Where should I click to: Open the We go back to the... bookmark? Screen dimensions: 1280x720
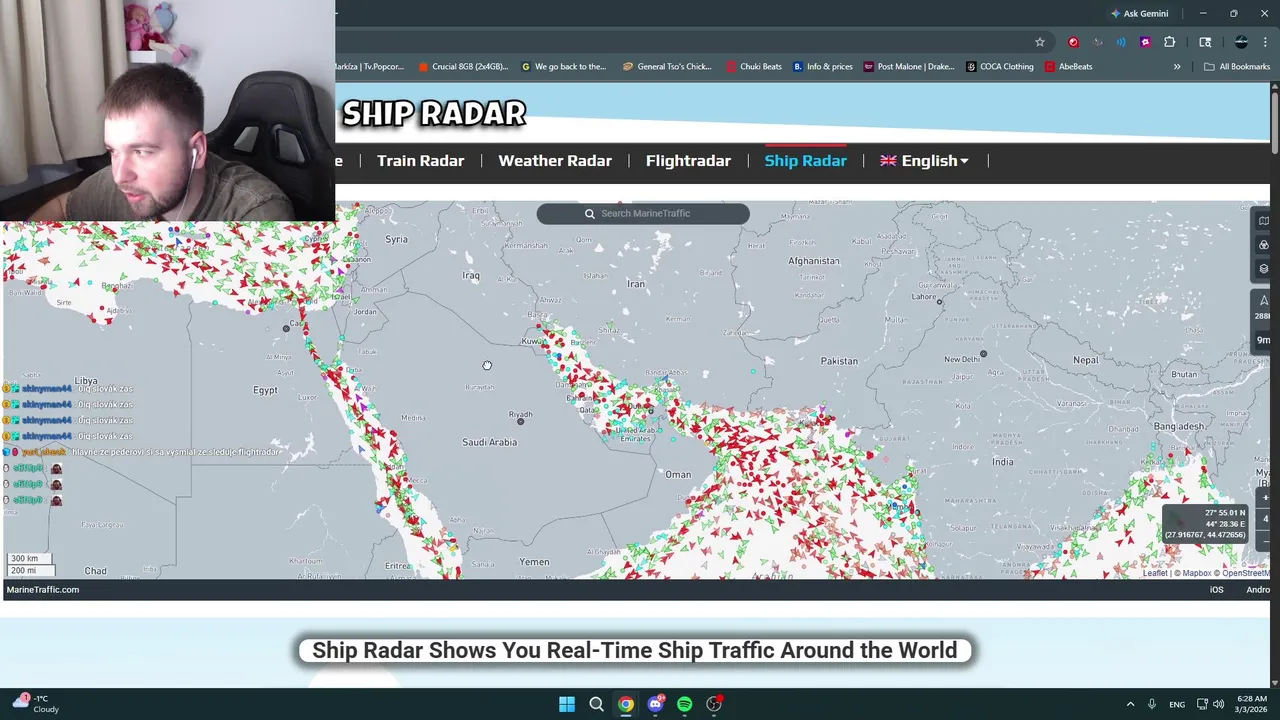click(564, 67)
